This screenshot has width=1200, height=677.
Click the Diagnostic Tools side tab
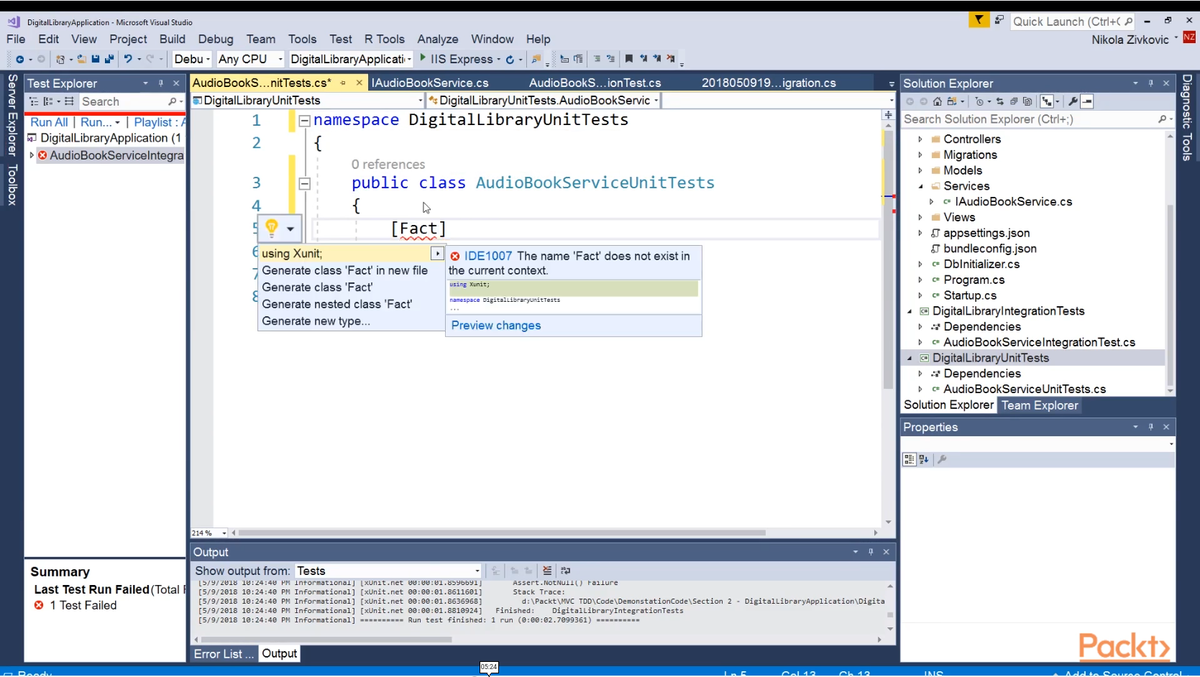(x=1187, y=118)
